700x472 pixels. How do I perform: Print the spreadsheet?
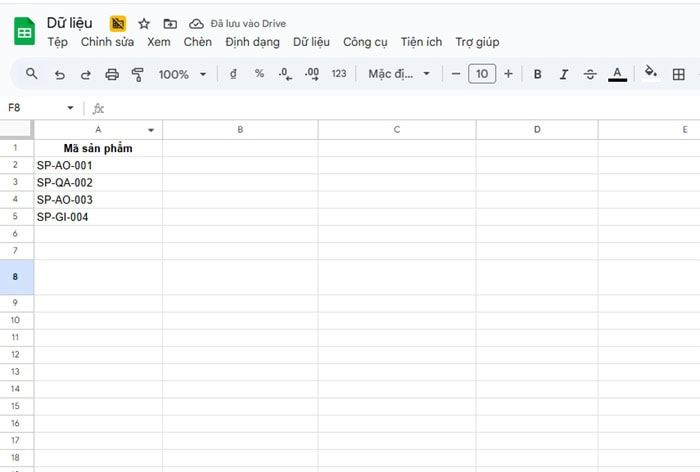pos(112,74)
